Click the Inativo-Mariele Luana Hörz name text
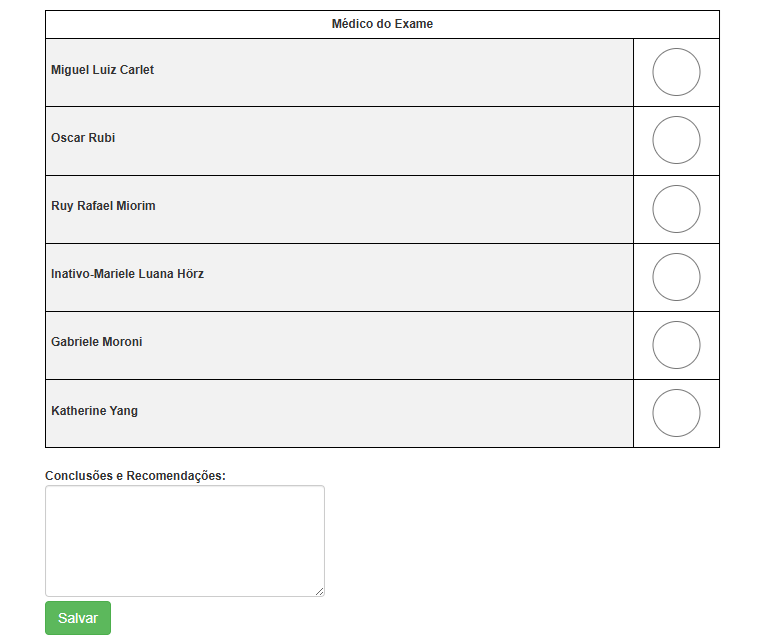Image resolution: width=768 pixels, height=644 pixels. (127, 274)
